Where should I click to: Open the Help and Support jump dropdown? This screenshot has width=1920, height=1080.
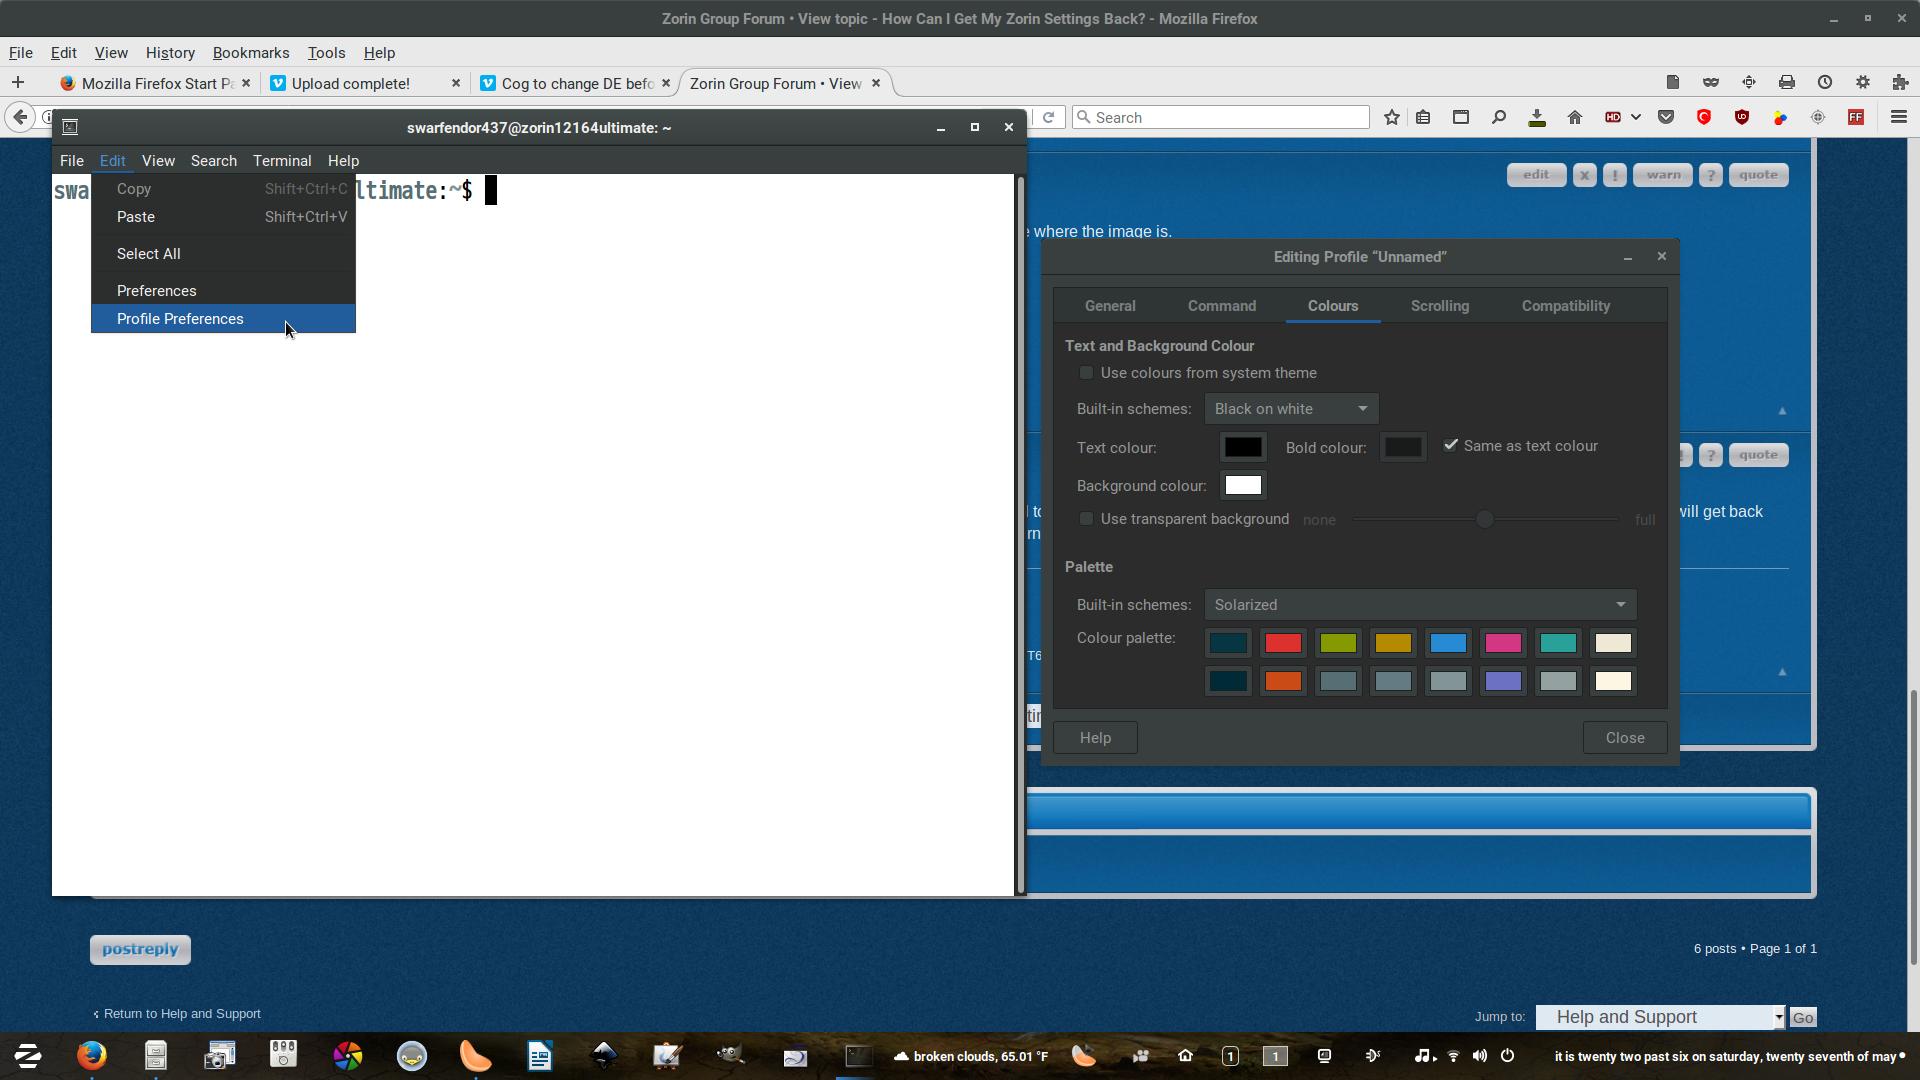tap(1660, 1017)
